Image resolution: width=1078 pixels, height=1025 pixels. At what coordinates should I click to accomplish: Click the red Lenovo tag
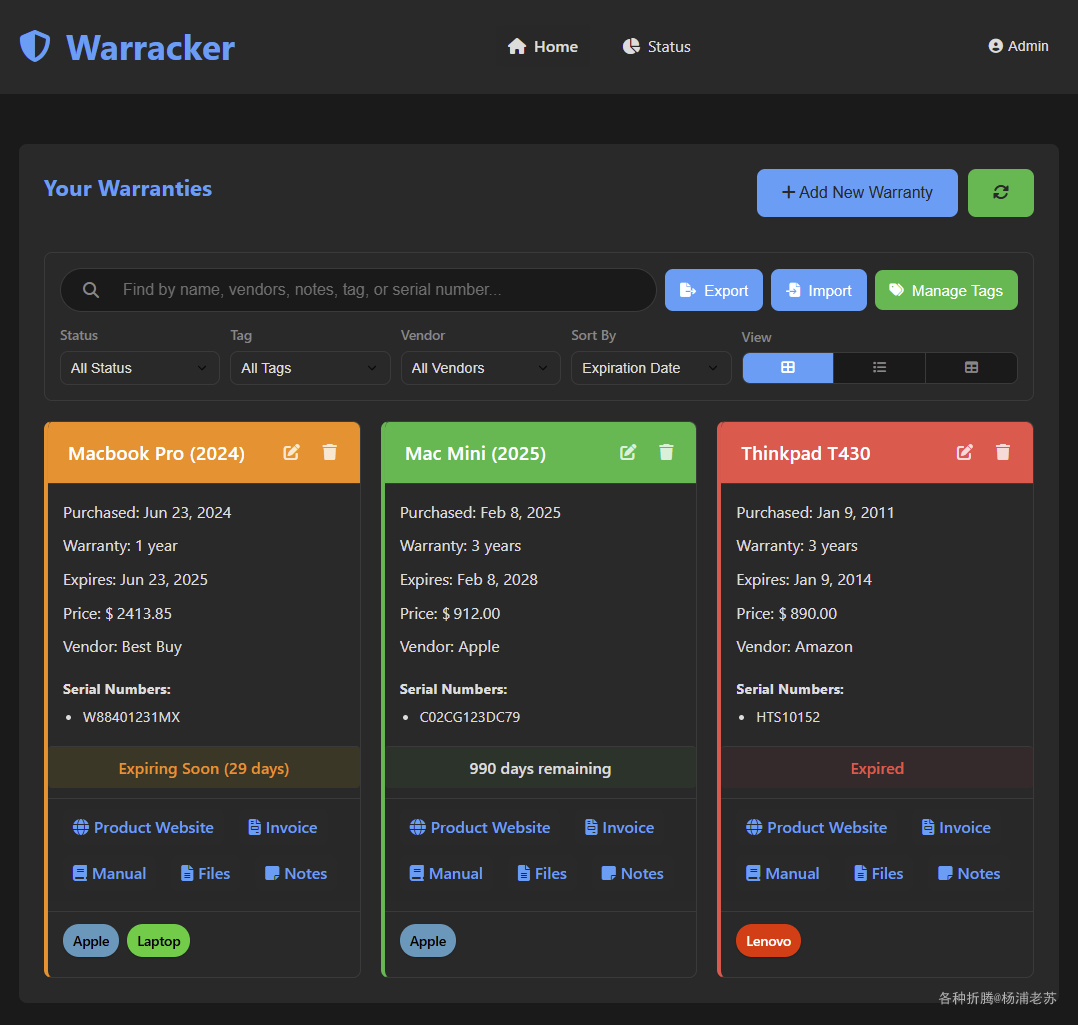[769, 941]
